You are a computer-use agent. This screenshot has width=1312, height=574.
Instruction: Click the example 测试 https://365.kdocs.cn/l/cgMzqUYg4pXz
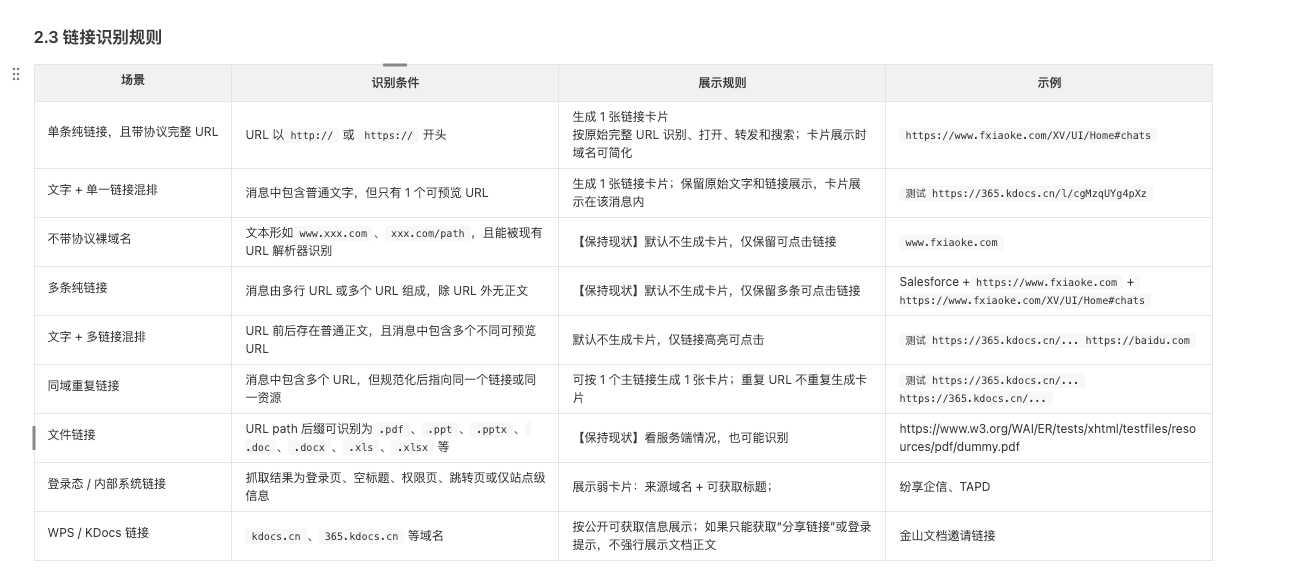[1026, 193]
